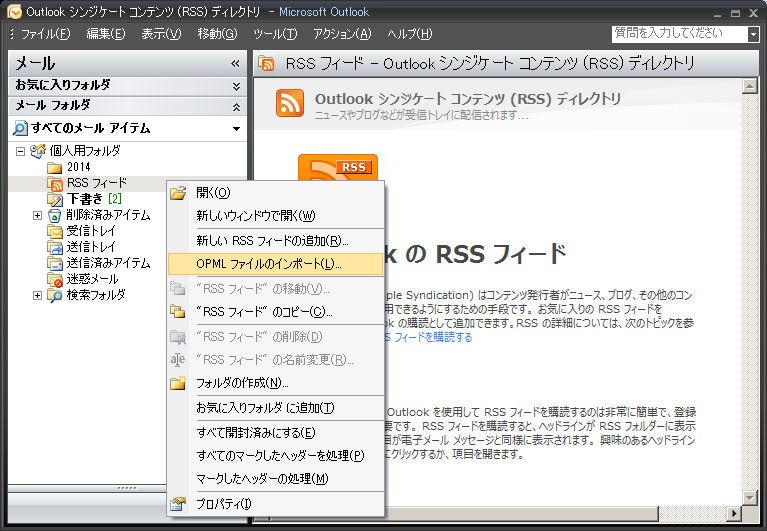Click the vertical scrollbar up arrow
This screenshot has height=531, width=767.
(x=749, y=87)
